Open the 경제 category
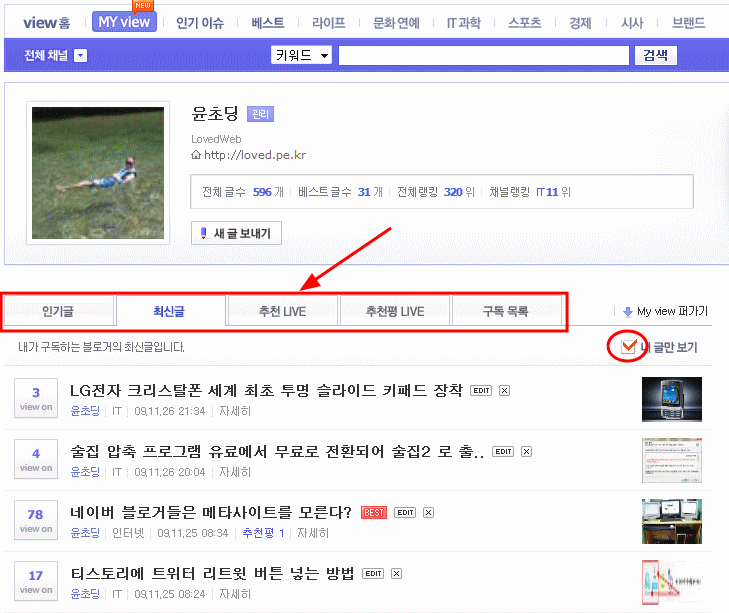The image size is (729, 613). click(580, 23)
